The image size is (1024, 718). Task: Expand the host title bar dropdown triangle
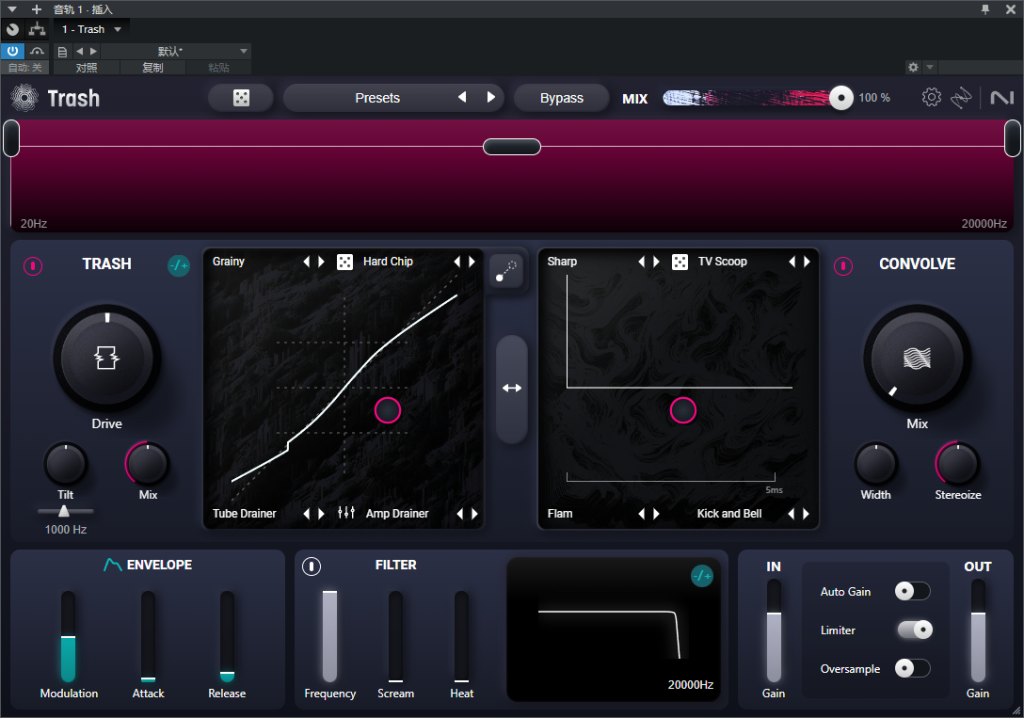tap(12, 9)
